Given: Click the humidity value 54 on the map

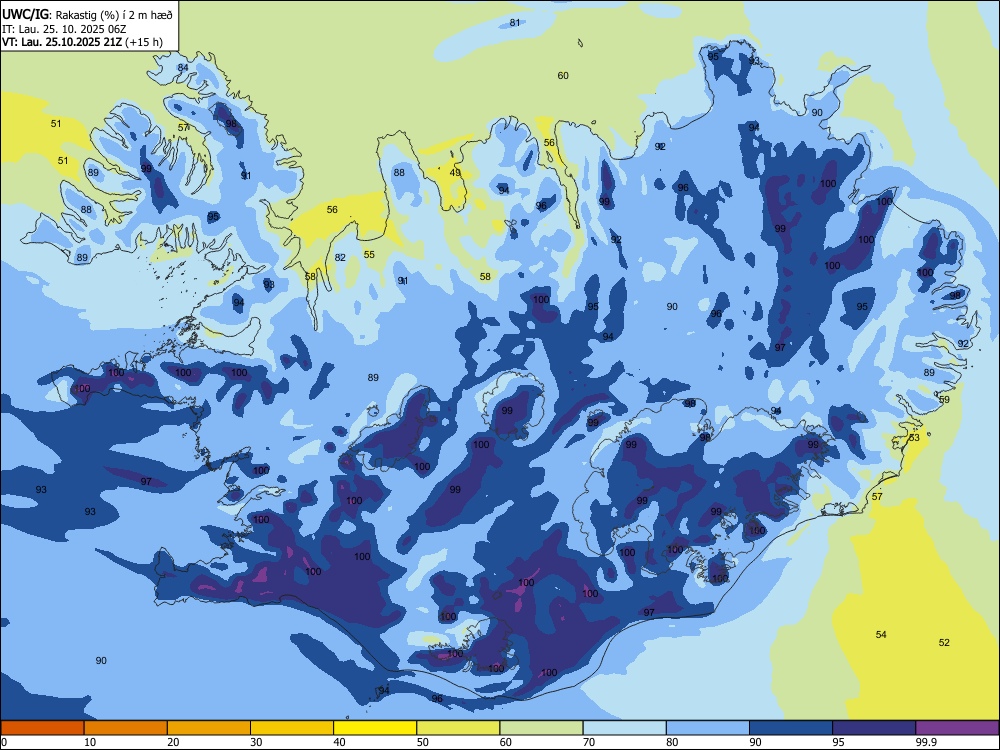Looking at the screenshot, I should (881, 635).
